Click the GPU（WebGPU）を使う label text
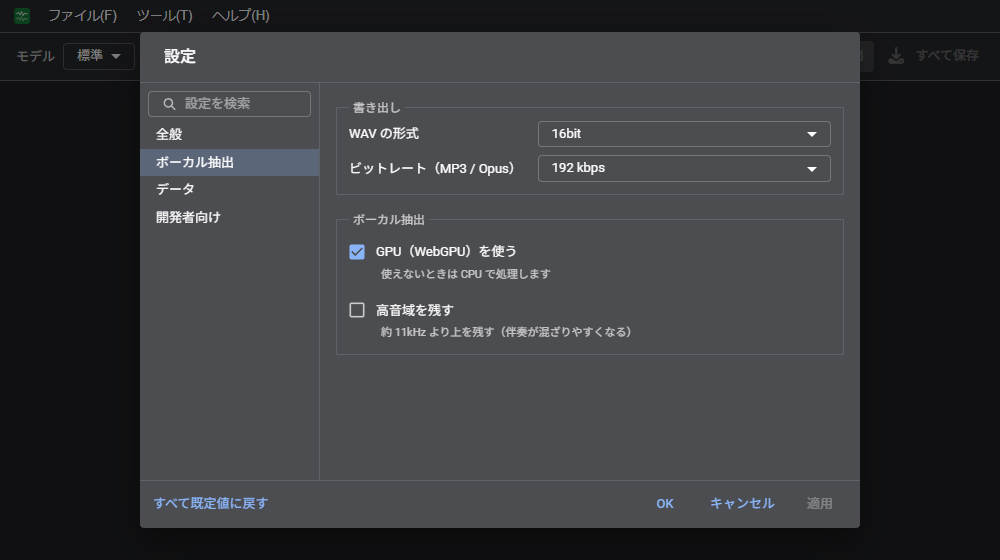This screenshot has width=1000, height=560. click(446, 251)
